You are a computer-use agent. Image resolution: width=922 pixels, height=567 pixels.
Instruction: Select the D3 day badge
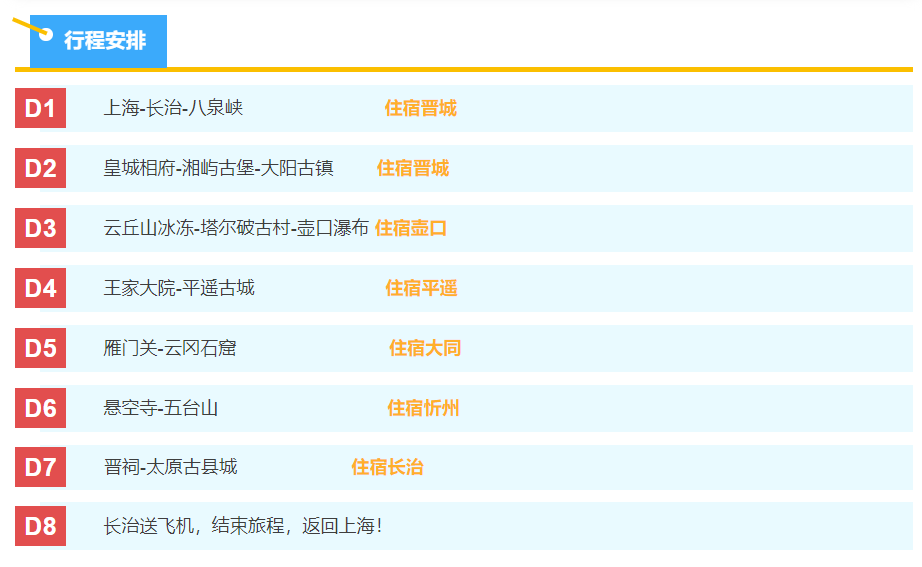coord(41,228)
